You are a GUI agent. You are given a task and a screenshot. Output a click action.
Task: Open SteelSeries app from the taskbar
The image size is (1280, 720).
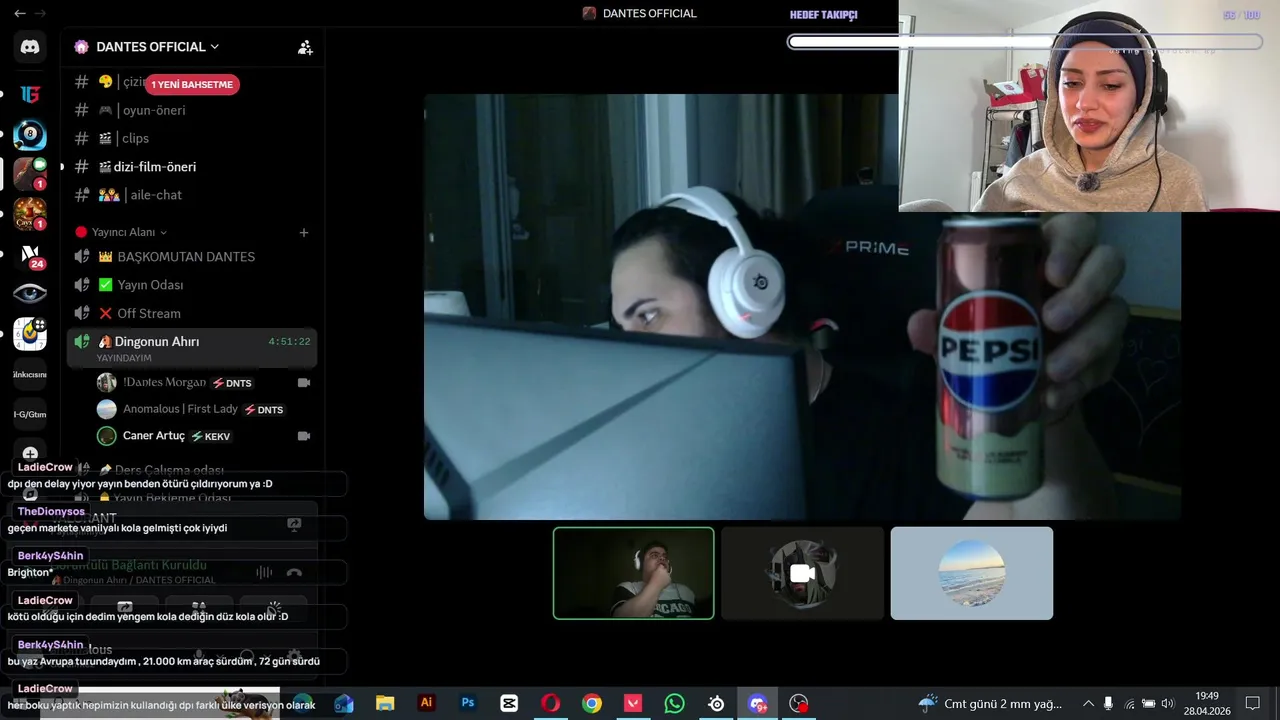click(716, 703)
